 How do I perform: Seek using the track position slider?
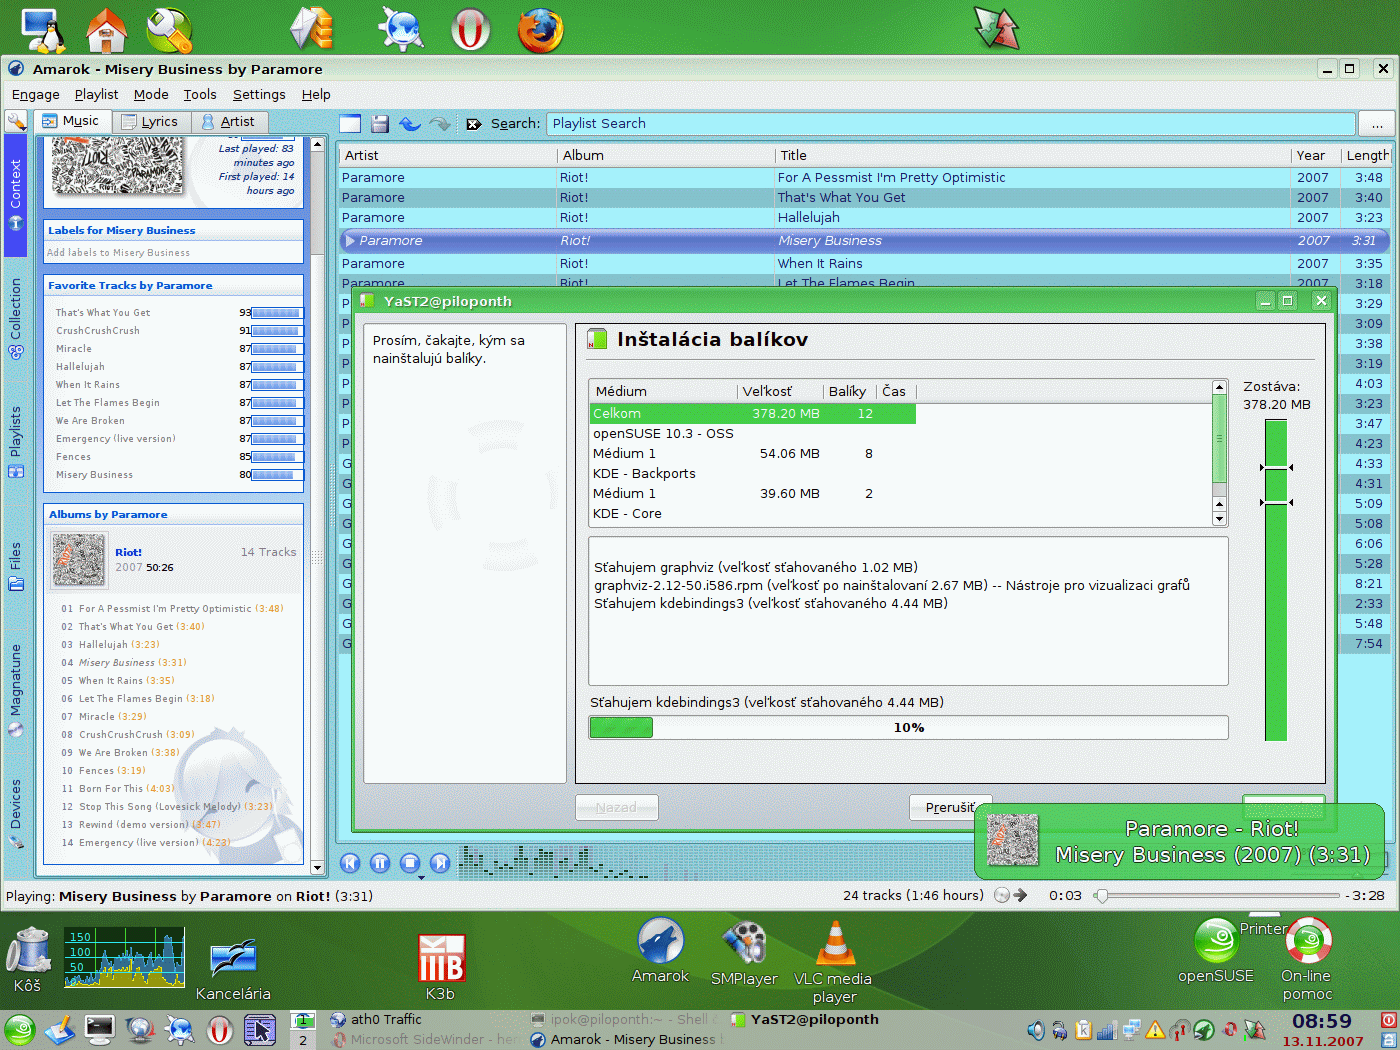click(x=1215, y=896)
